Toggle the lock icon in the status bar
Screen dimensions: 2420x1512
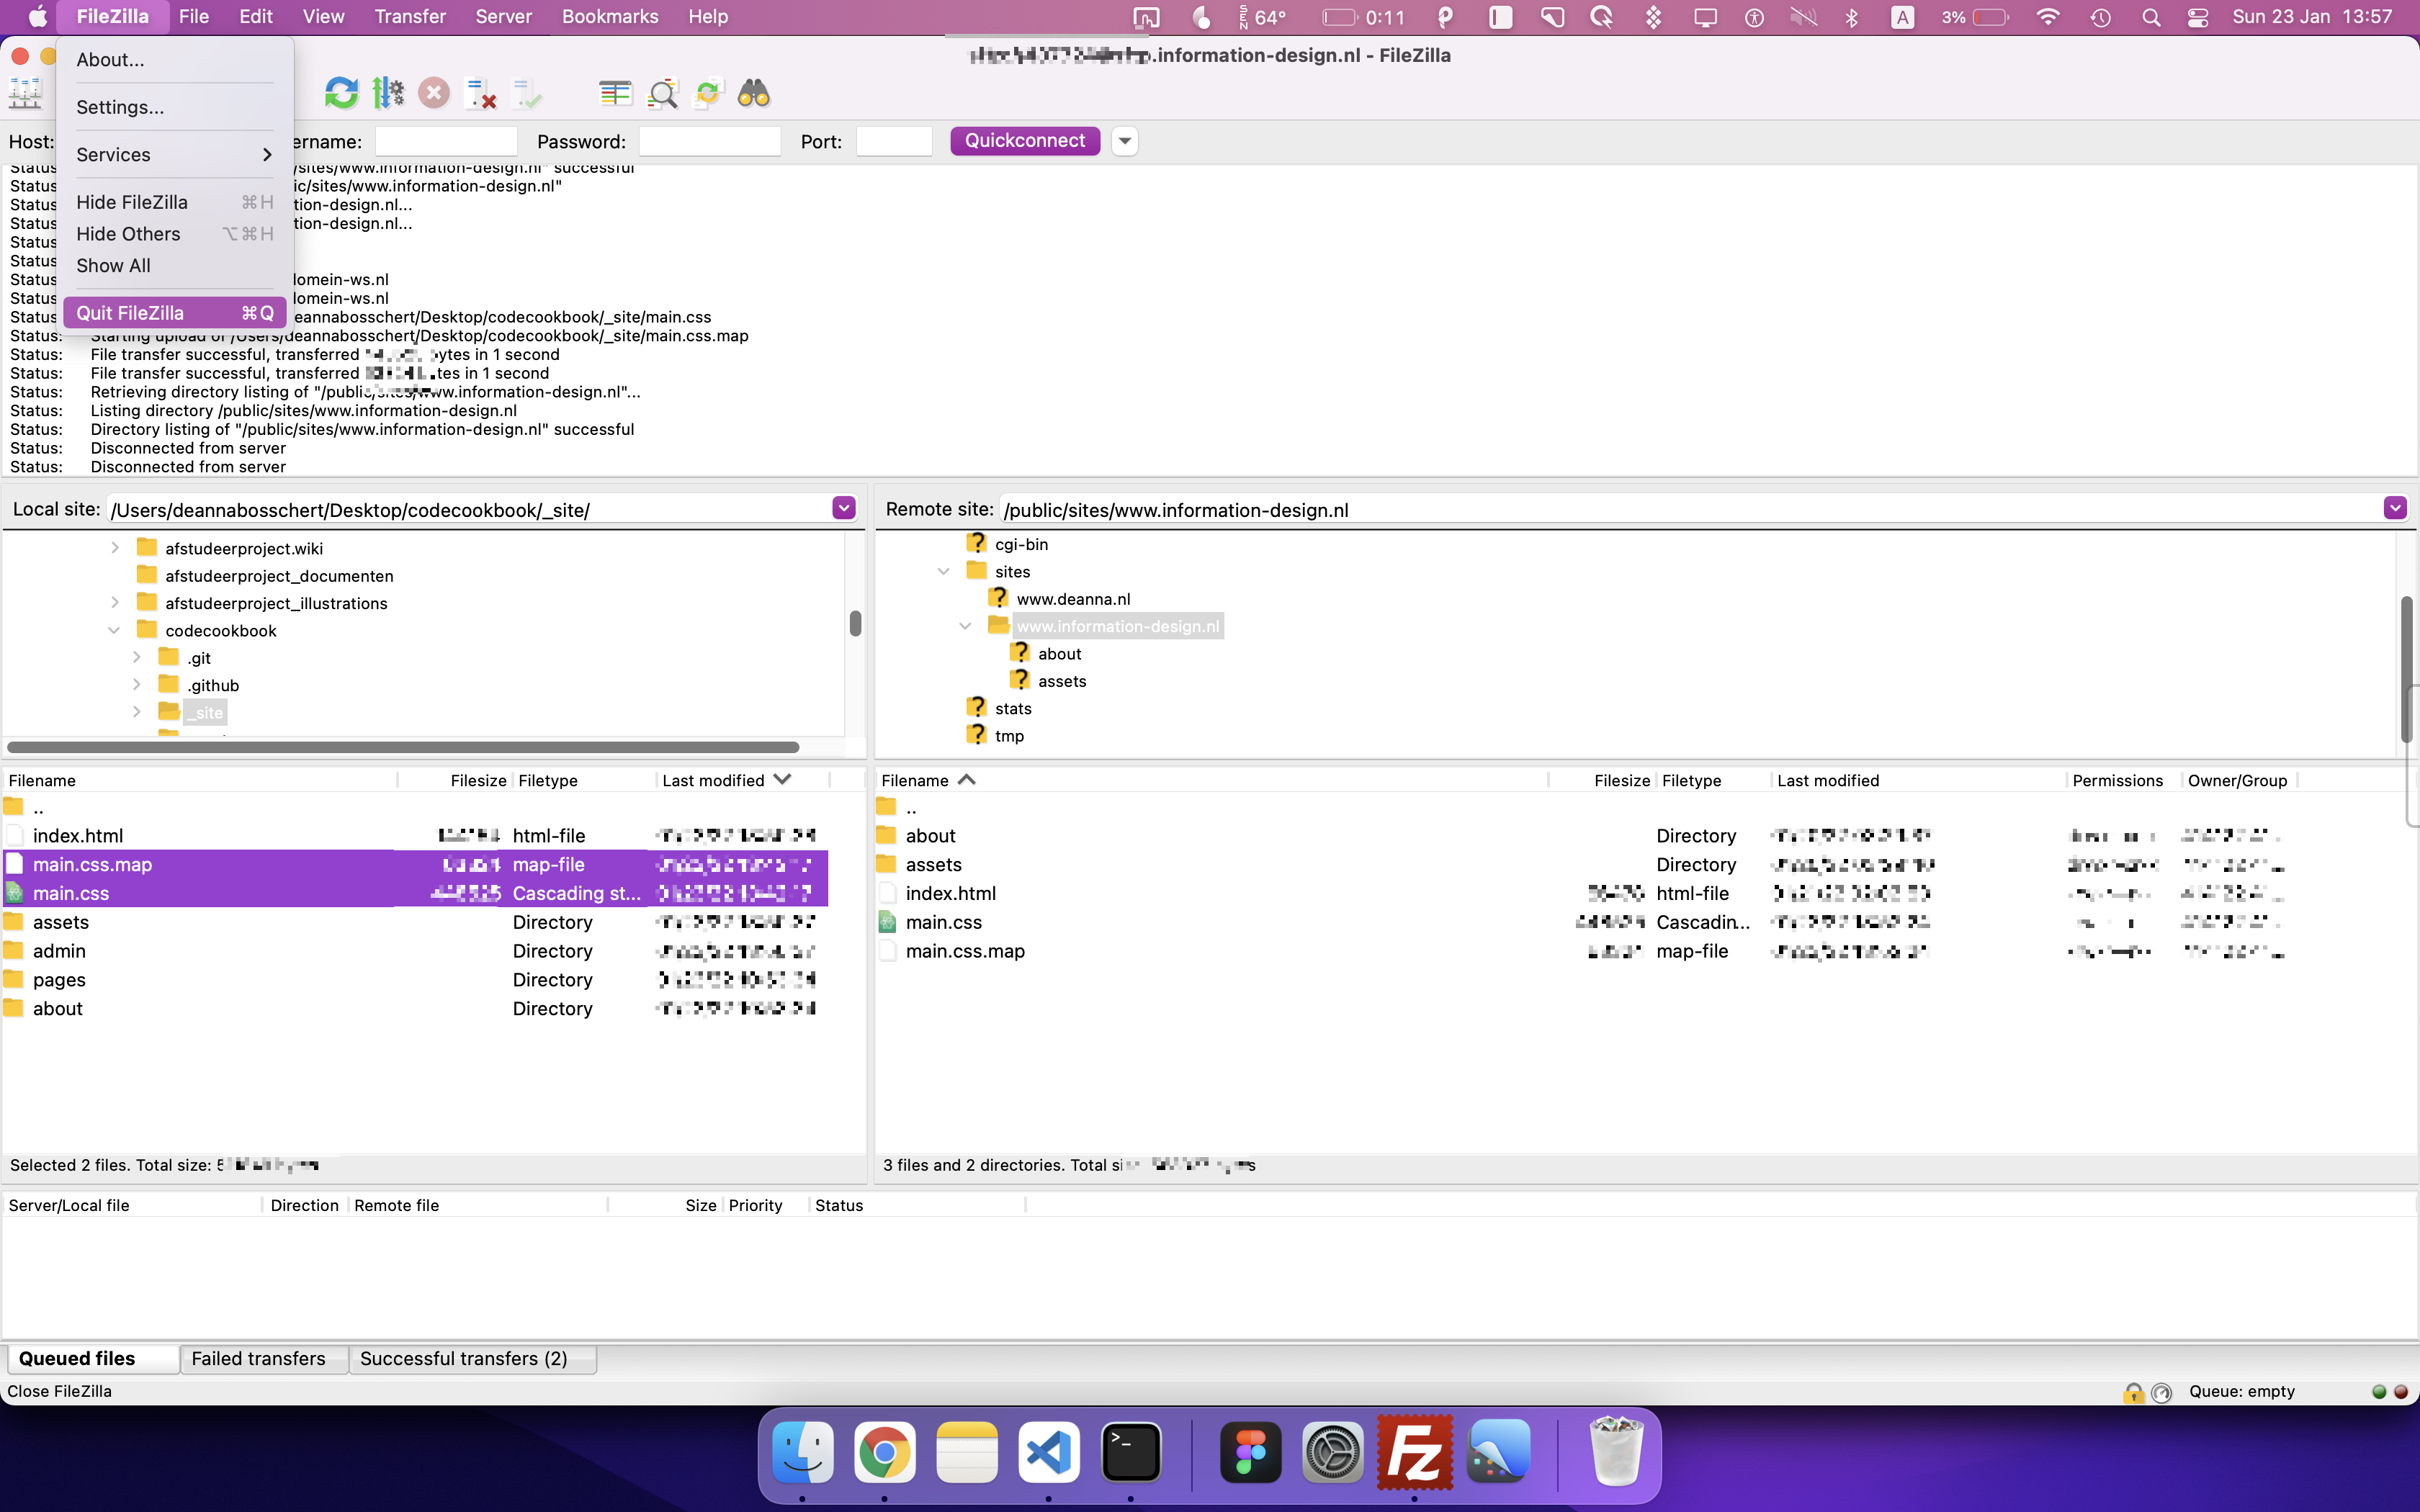click(x=2133, y=1391)
